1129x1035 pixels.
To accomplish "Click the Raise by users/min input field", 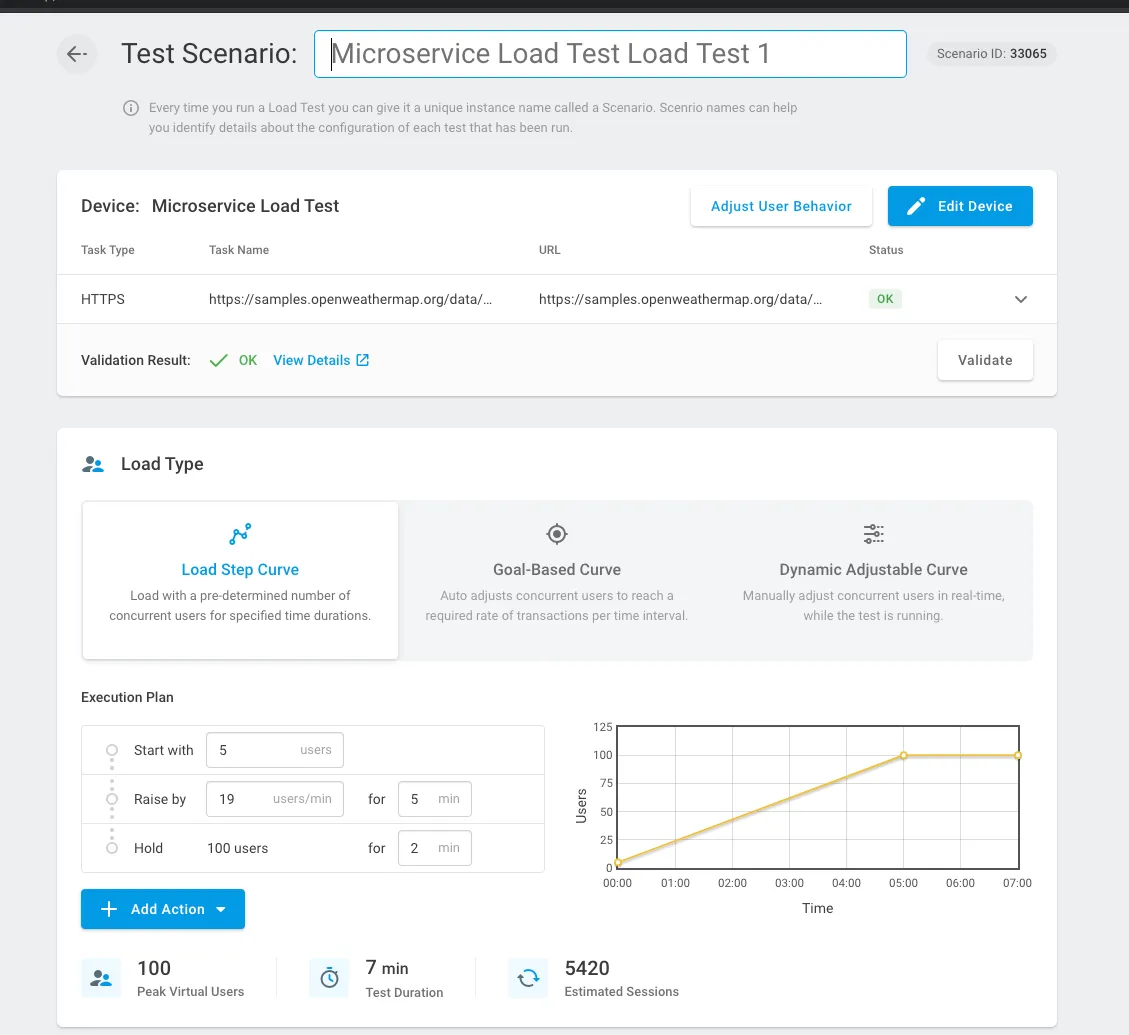I will click(274, 799).
